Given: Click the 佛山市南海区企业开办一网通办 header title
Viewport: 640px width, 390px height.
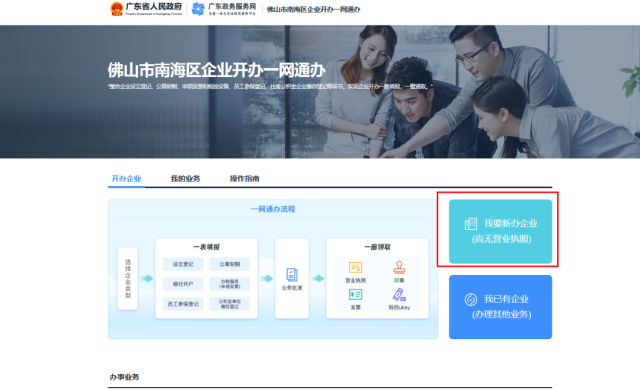Looking at the screenshot, I should (313, 9).
